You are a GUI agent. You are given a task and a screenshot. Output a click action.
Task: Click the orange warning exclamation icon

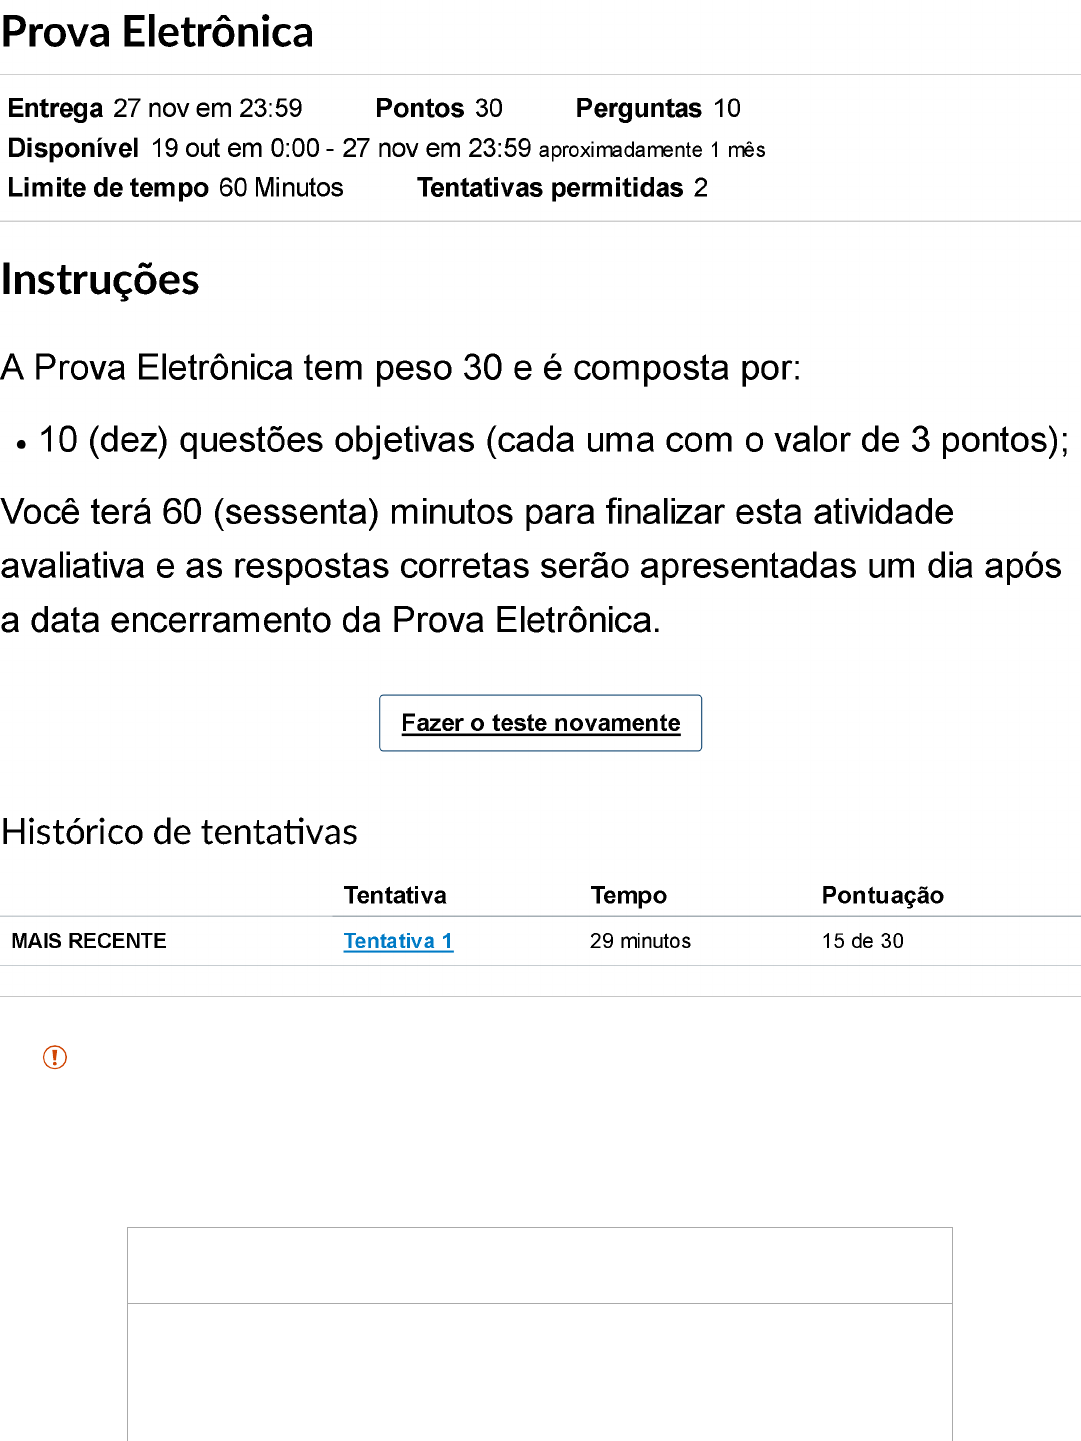pyautogui.click(x=55, y=1057)
